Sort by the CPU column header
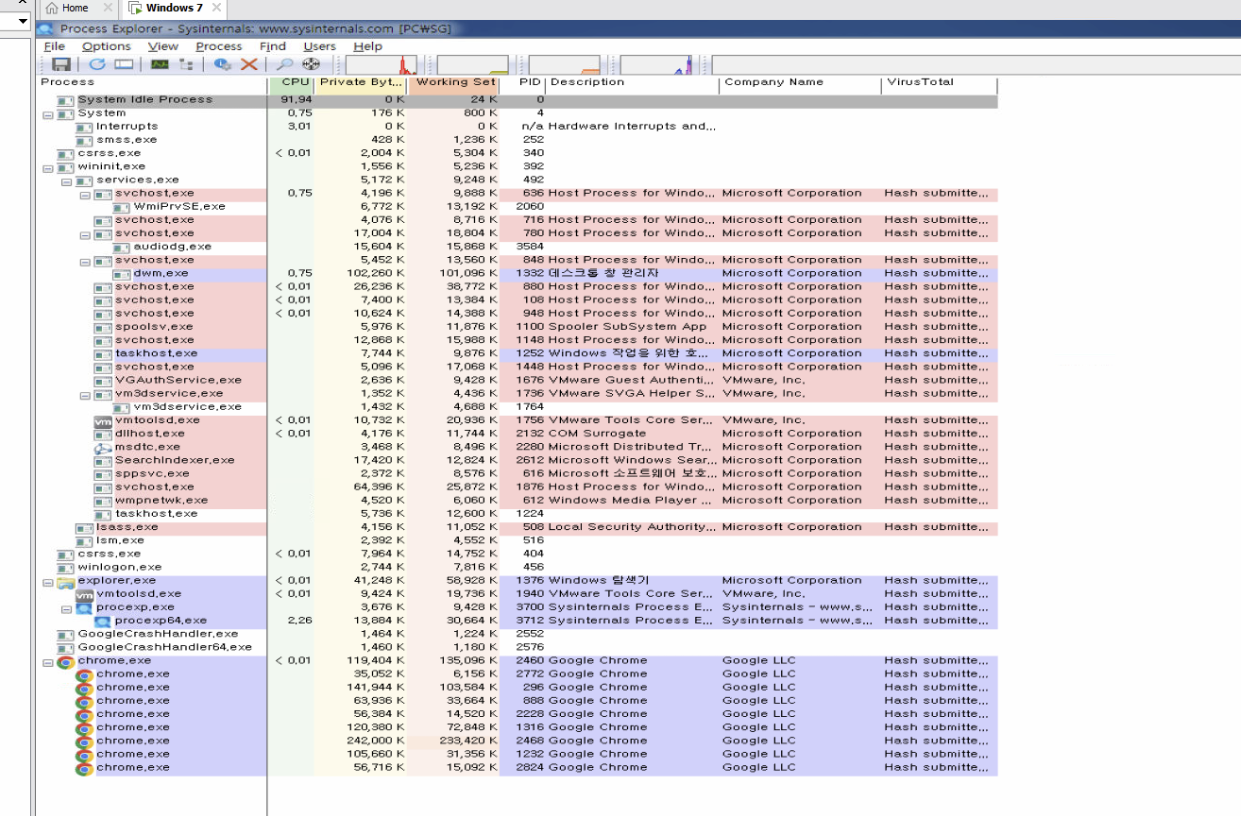1241x816 pixels. coord(291,83)
